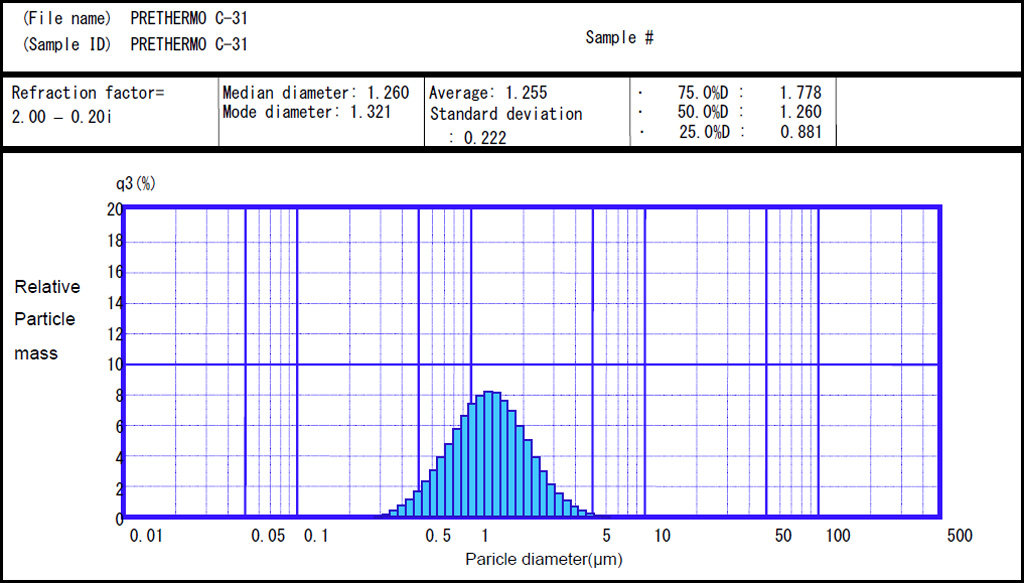Select the x-axis tick label 500
This screenshot has width=1024, height=583.
point(958,536)
